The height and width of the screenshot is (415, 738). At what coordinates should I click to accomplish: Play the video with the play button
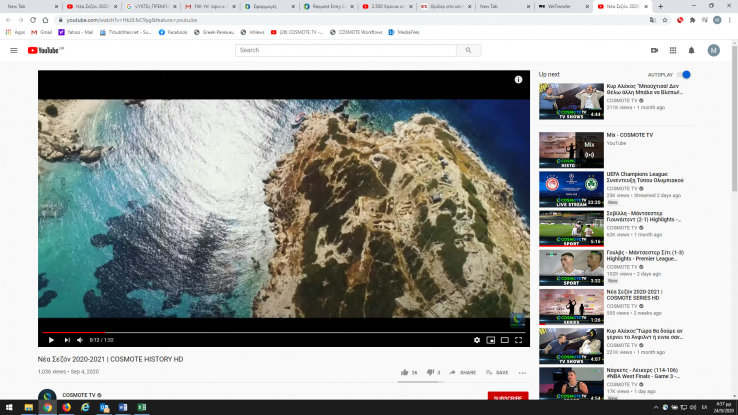tap(52, 340)
